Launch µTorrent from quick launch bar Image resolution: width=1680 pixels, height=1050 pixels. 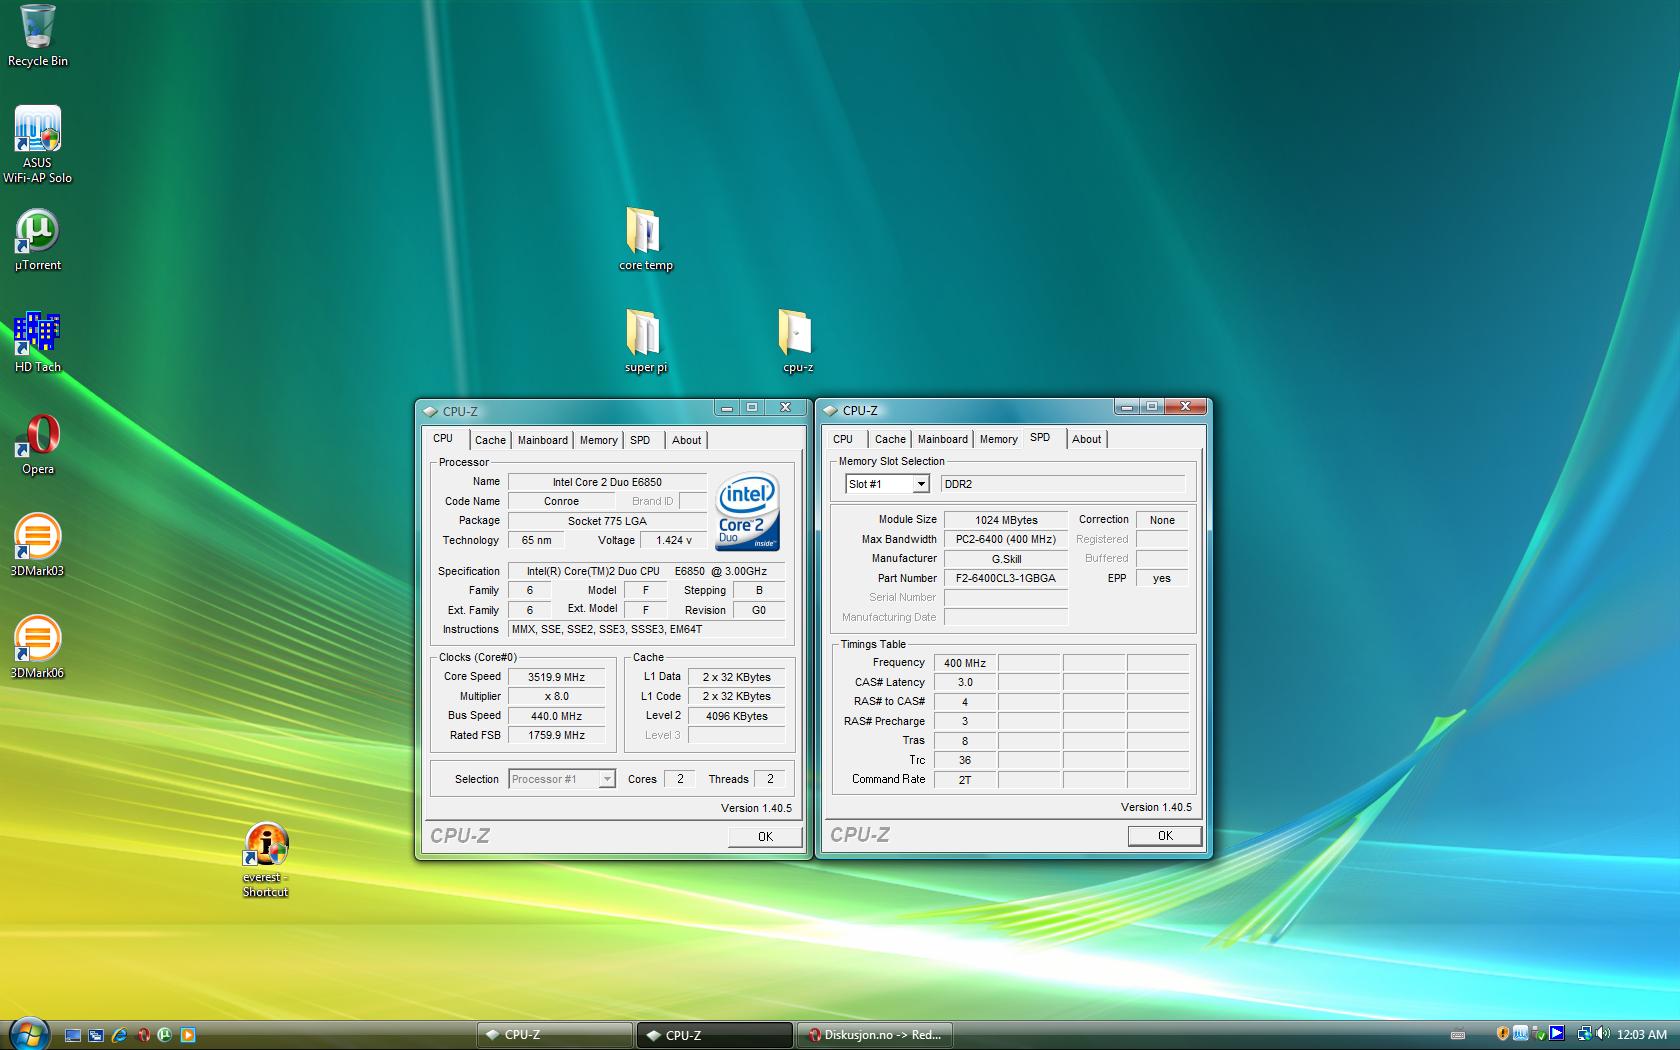point(165,1035)
